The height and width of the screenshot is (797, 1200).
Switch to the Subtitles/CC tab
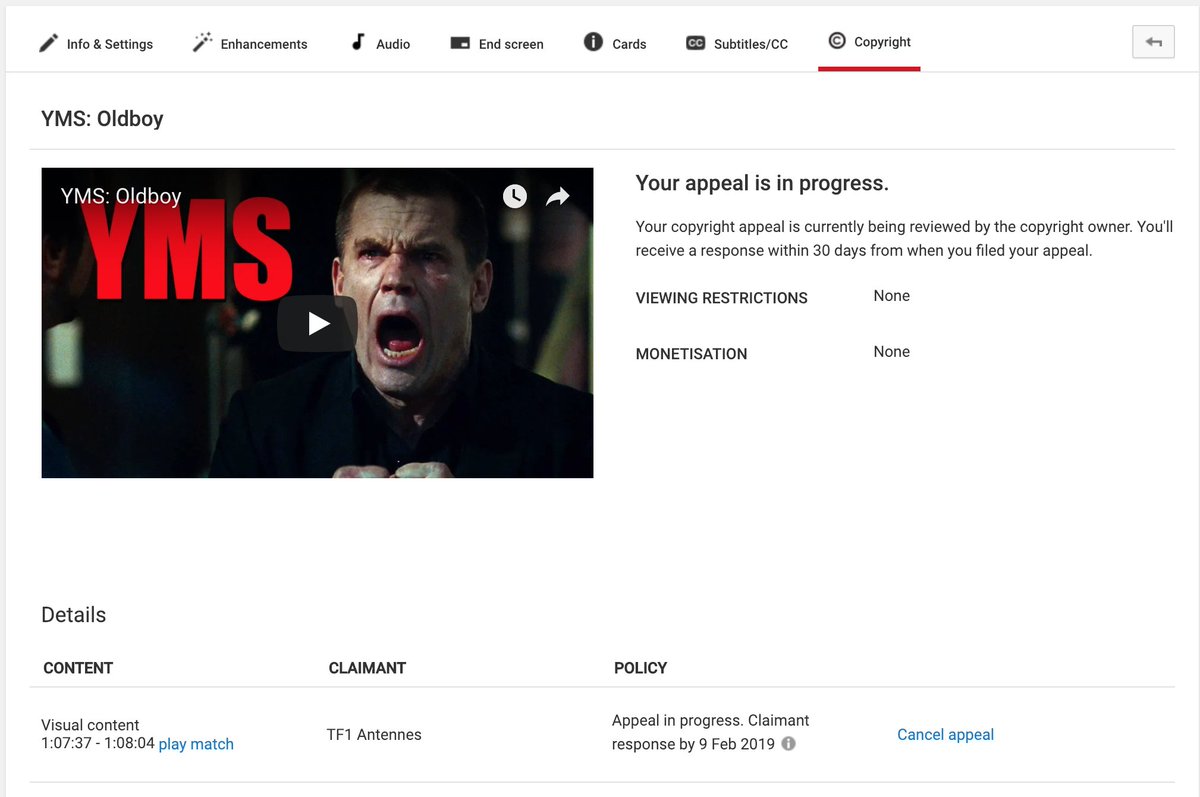coord(737,44)
